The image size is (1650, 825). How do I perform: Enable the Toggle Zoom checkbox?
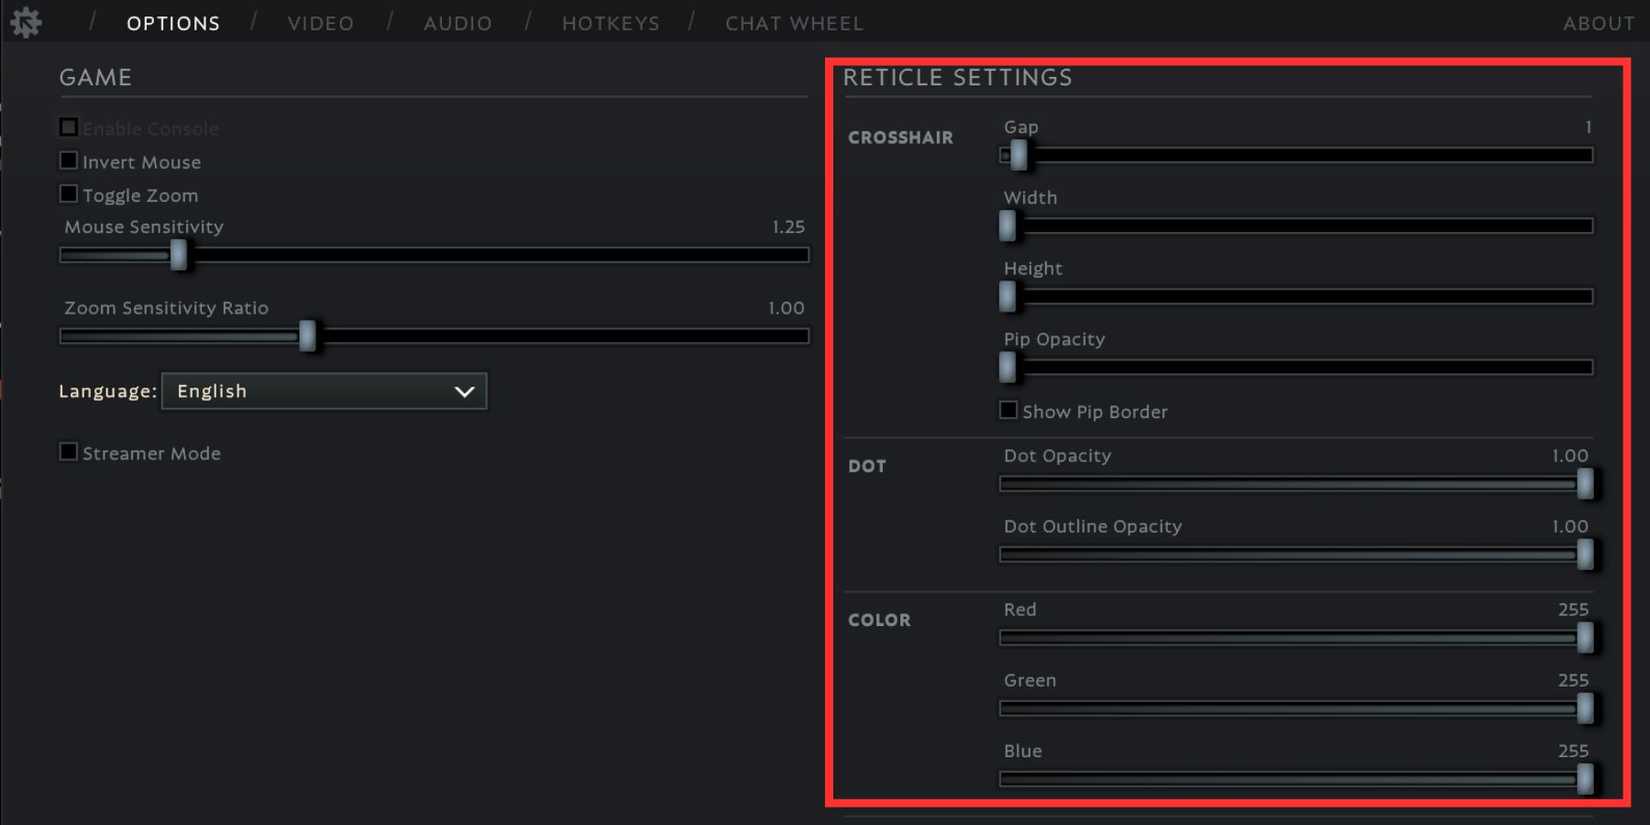click(68, 193)
